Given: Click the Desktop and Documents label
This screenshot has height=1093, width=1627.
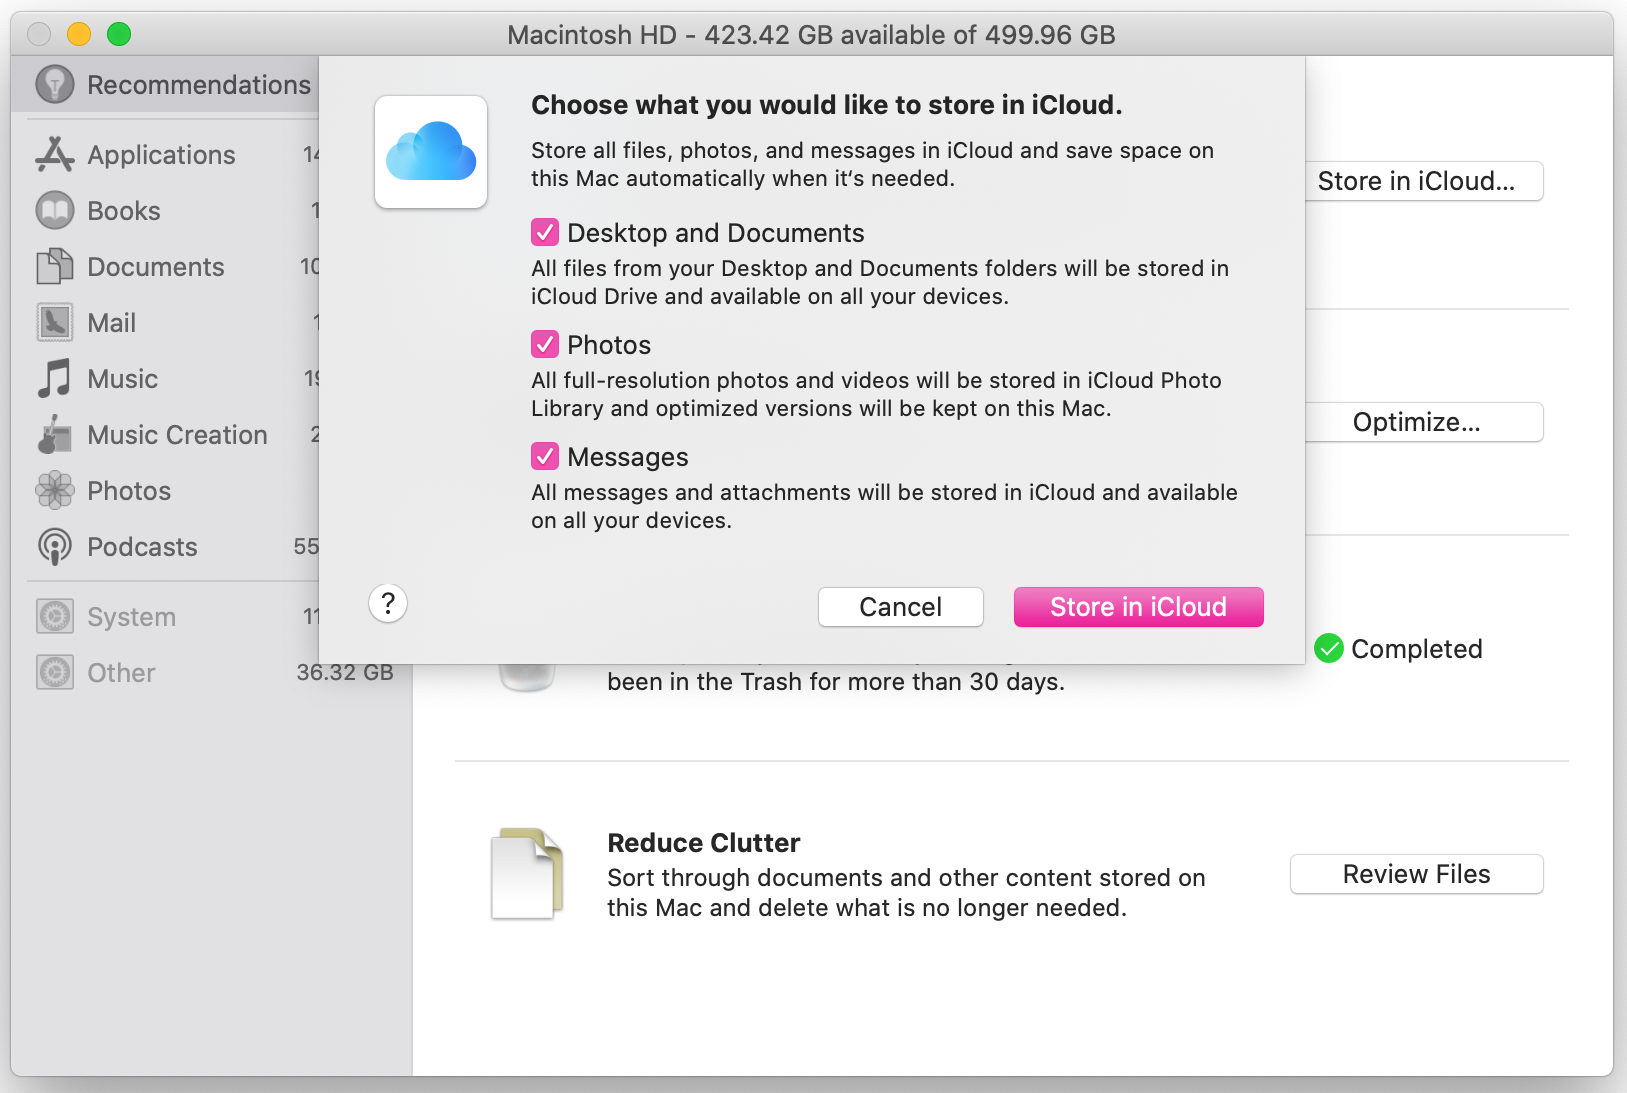Looking at the screenshot, I should tap(716, 233).
